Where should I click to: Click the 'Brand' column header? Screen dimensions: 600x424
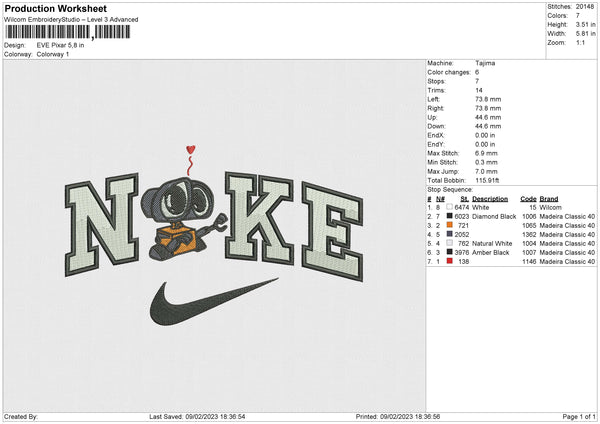(549, 199)
